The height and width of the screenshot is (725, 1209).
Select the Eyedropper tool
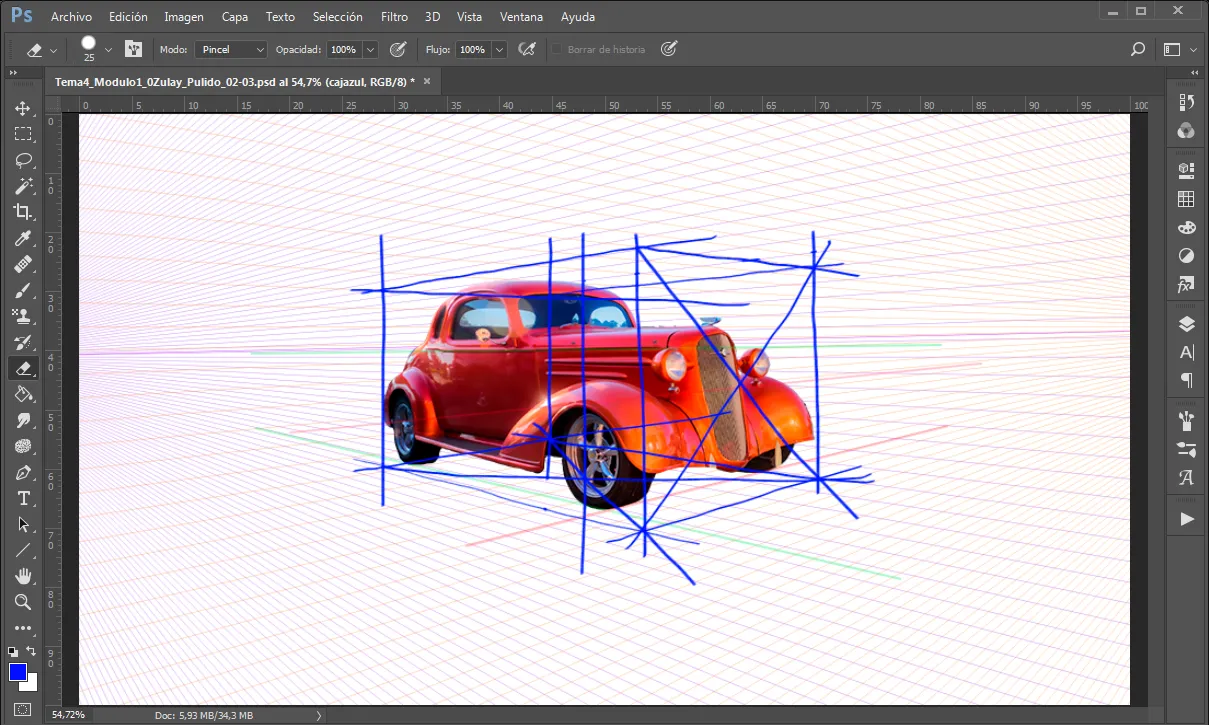click(x=23, y=238)
